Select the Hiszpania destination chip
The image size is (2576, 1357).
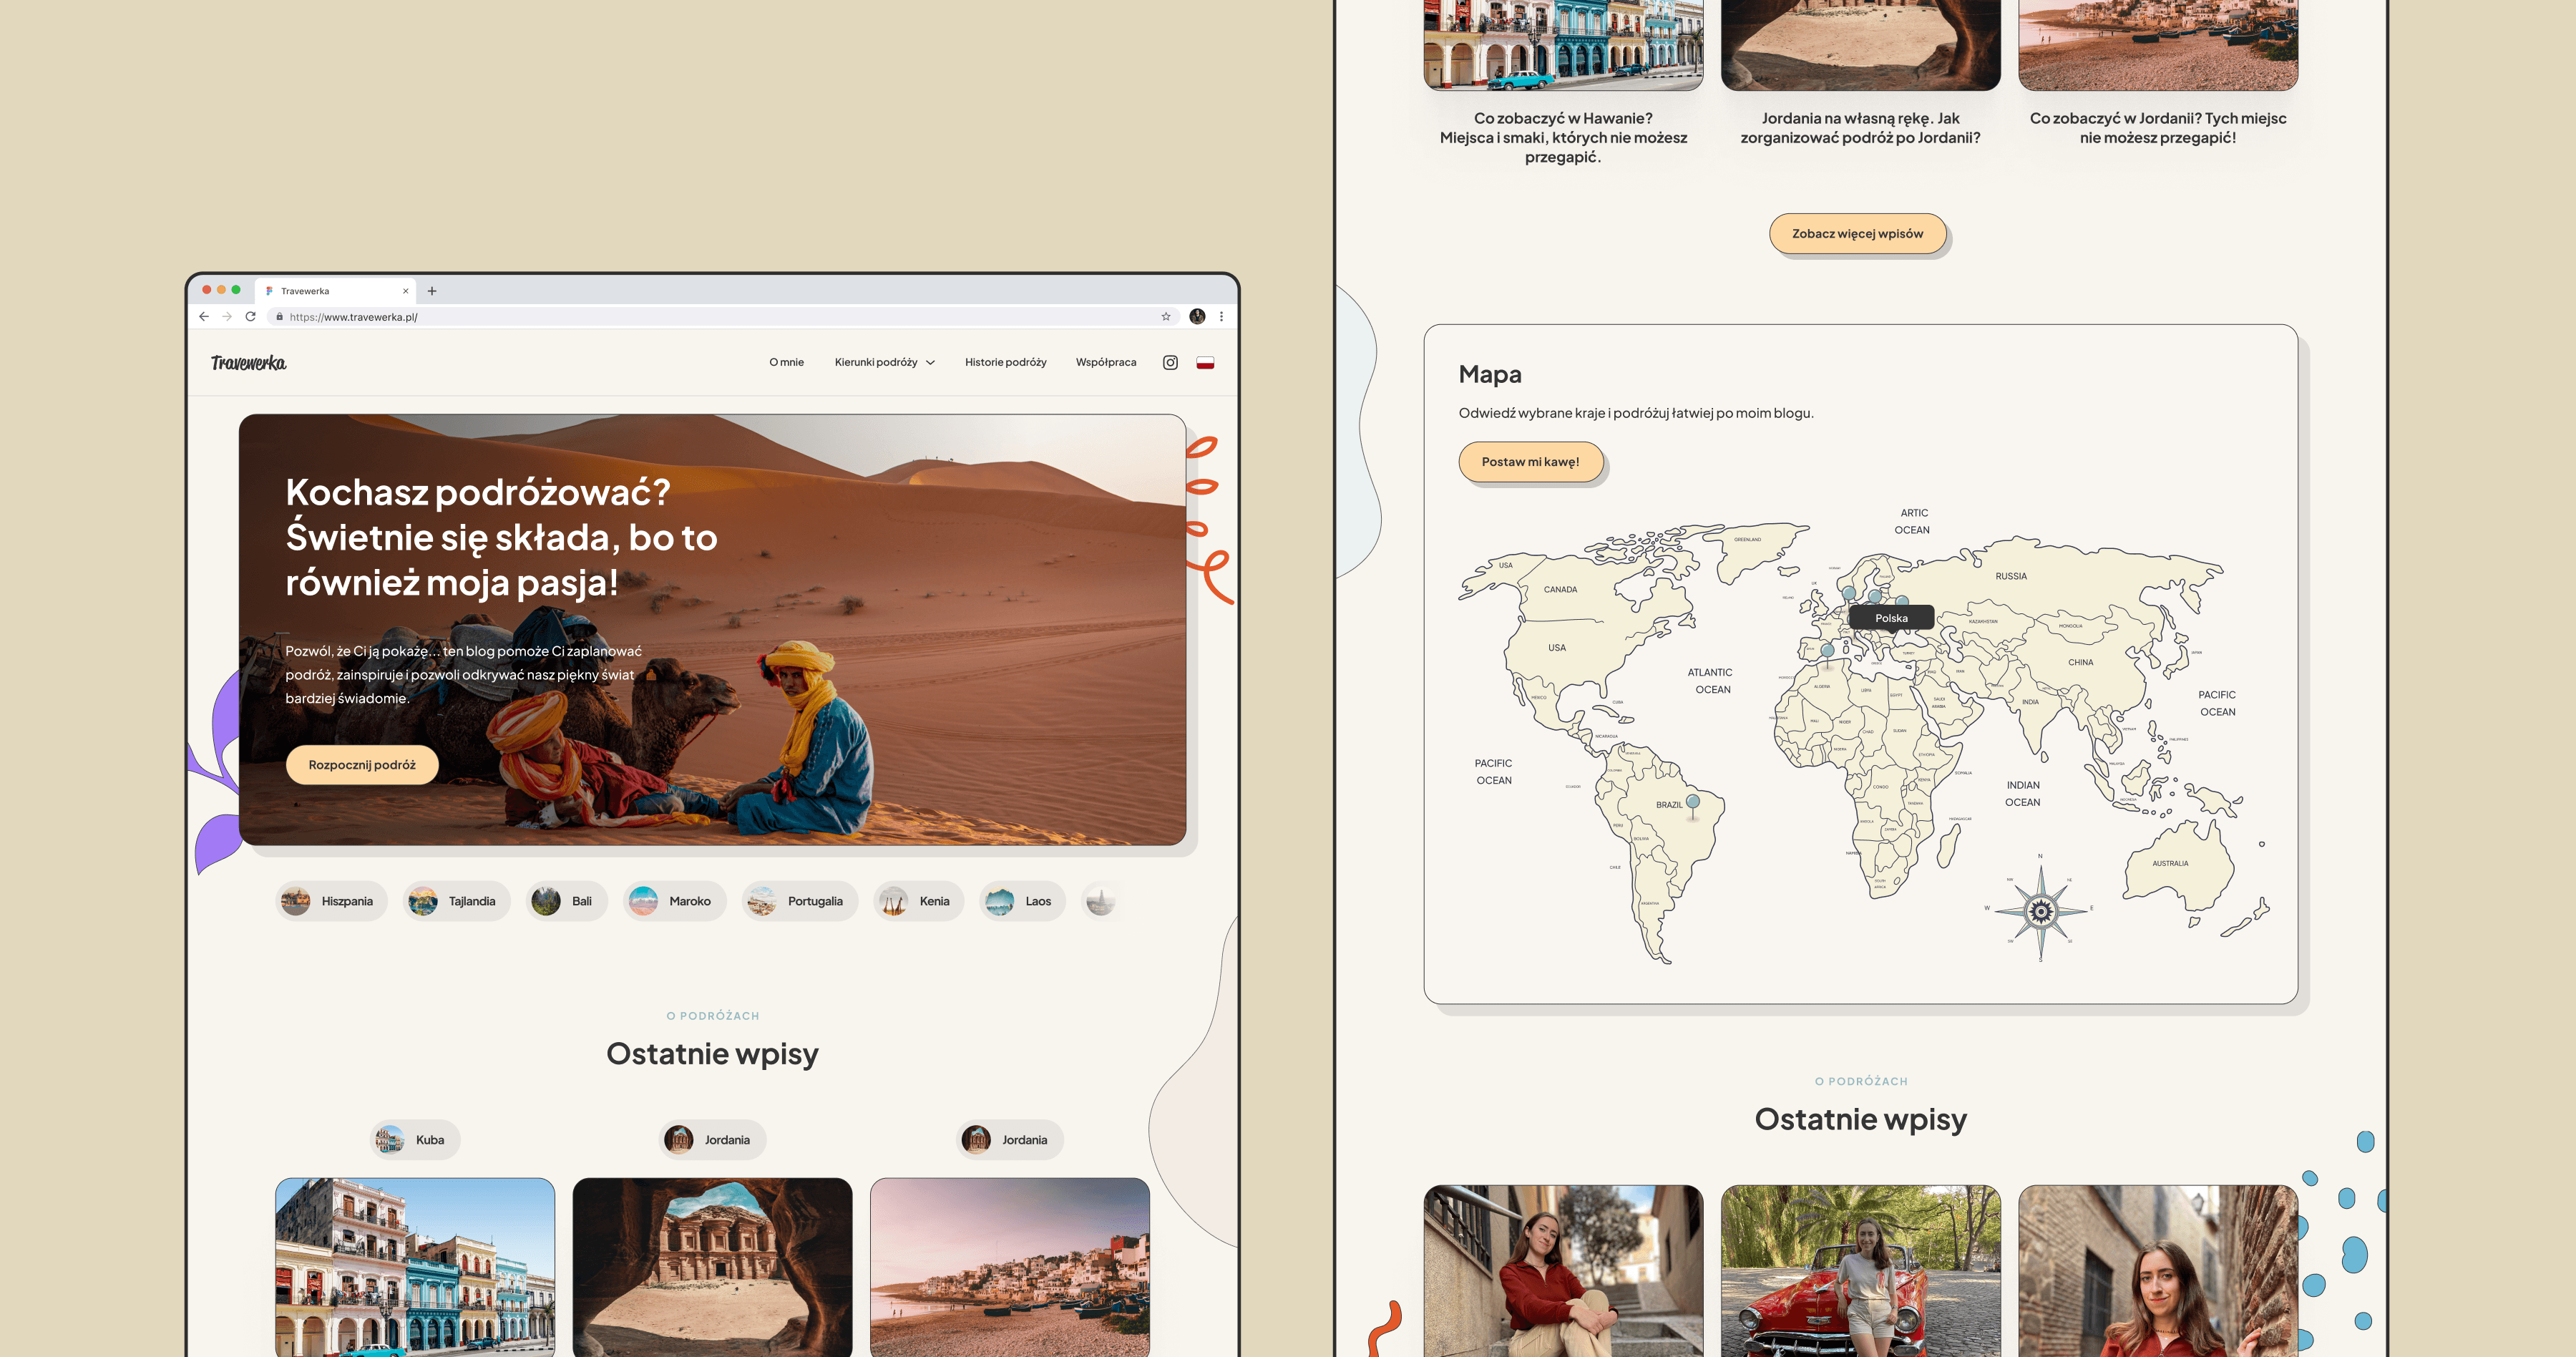[x=331, y=901]
